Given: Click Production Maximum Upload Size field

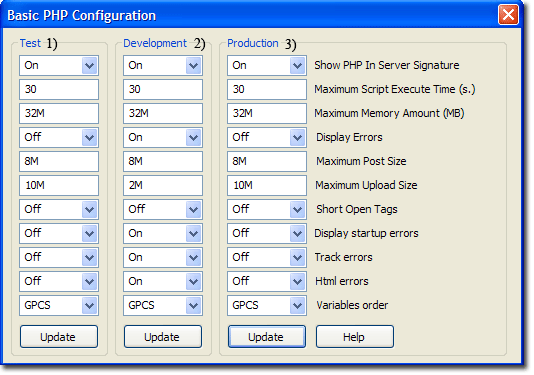Looking at the screenshot, I should [267, 185].
